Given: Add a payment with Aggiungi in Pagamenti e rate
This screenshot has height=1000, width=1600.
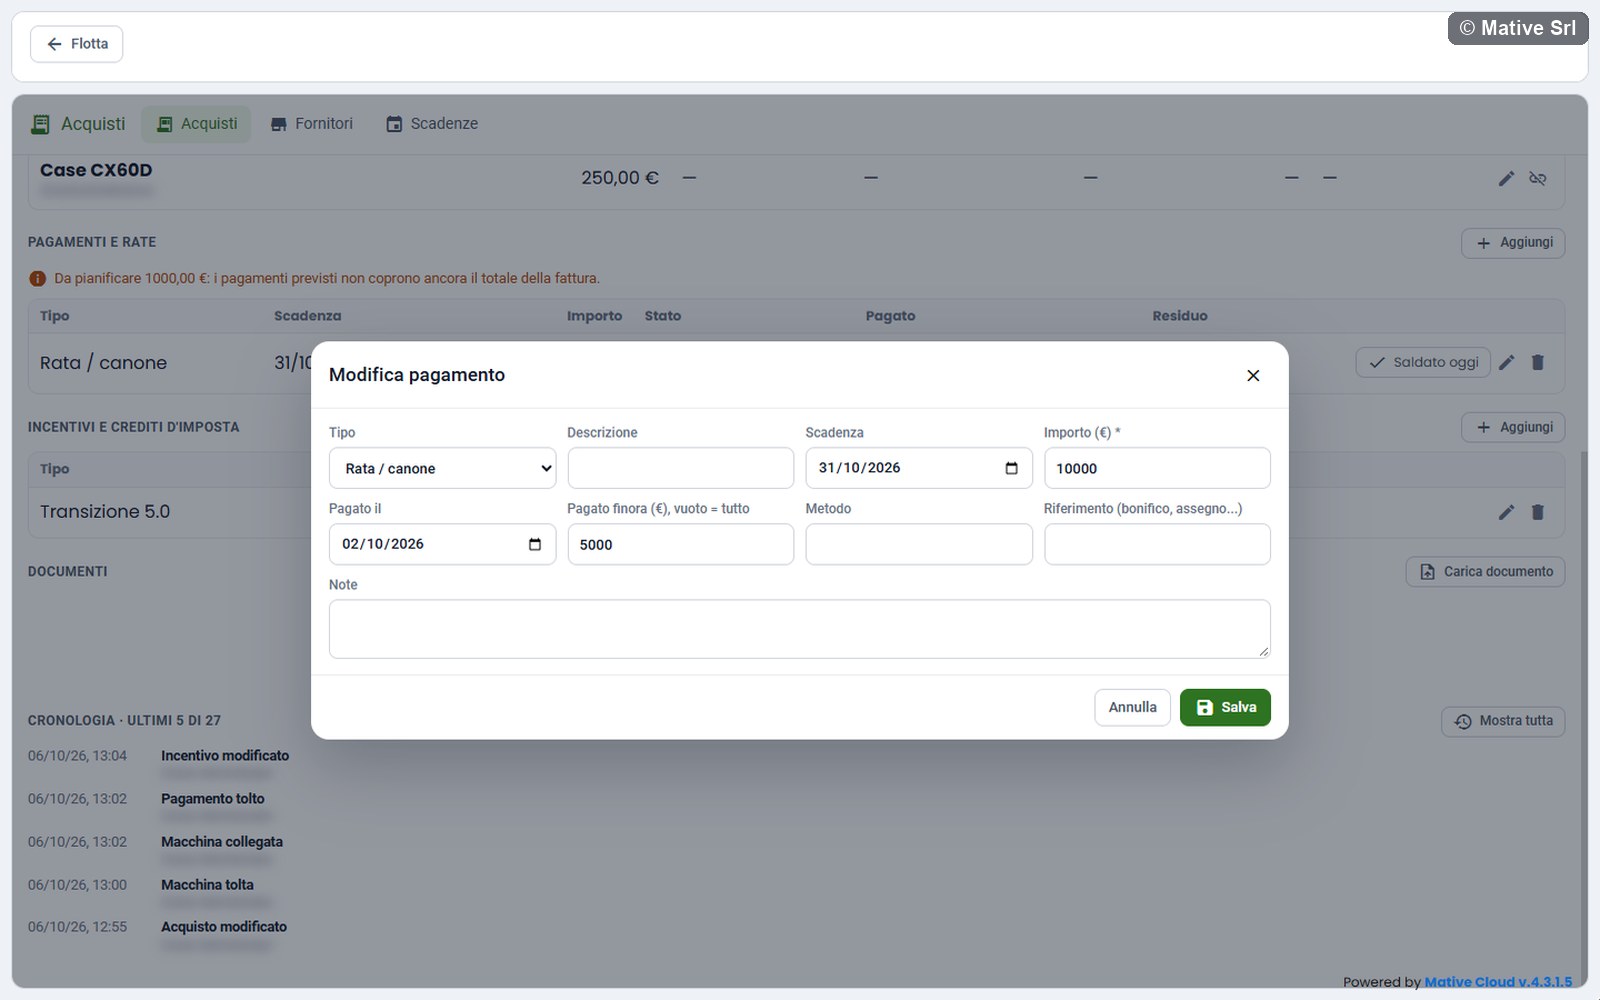Looking at the screenshot, I should pyautogui.click(x=1513, y=243).
